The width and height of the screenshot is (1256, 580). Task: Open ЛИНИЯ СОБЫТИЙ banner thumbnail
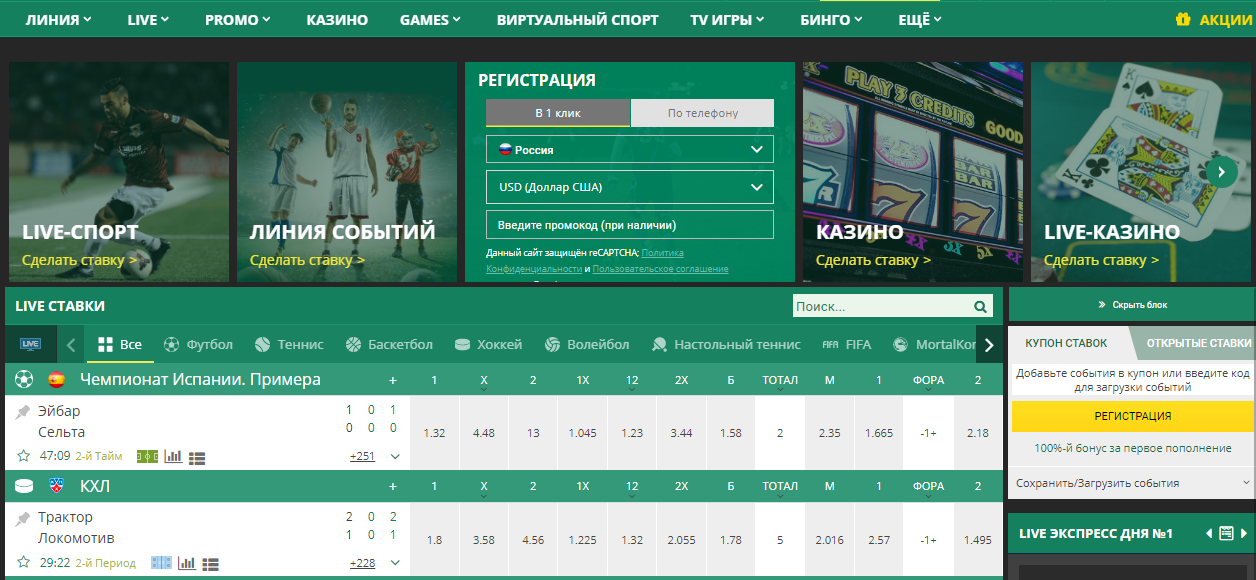pyautogui.click(x=347, y=172)
